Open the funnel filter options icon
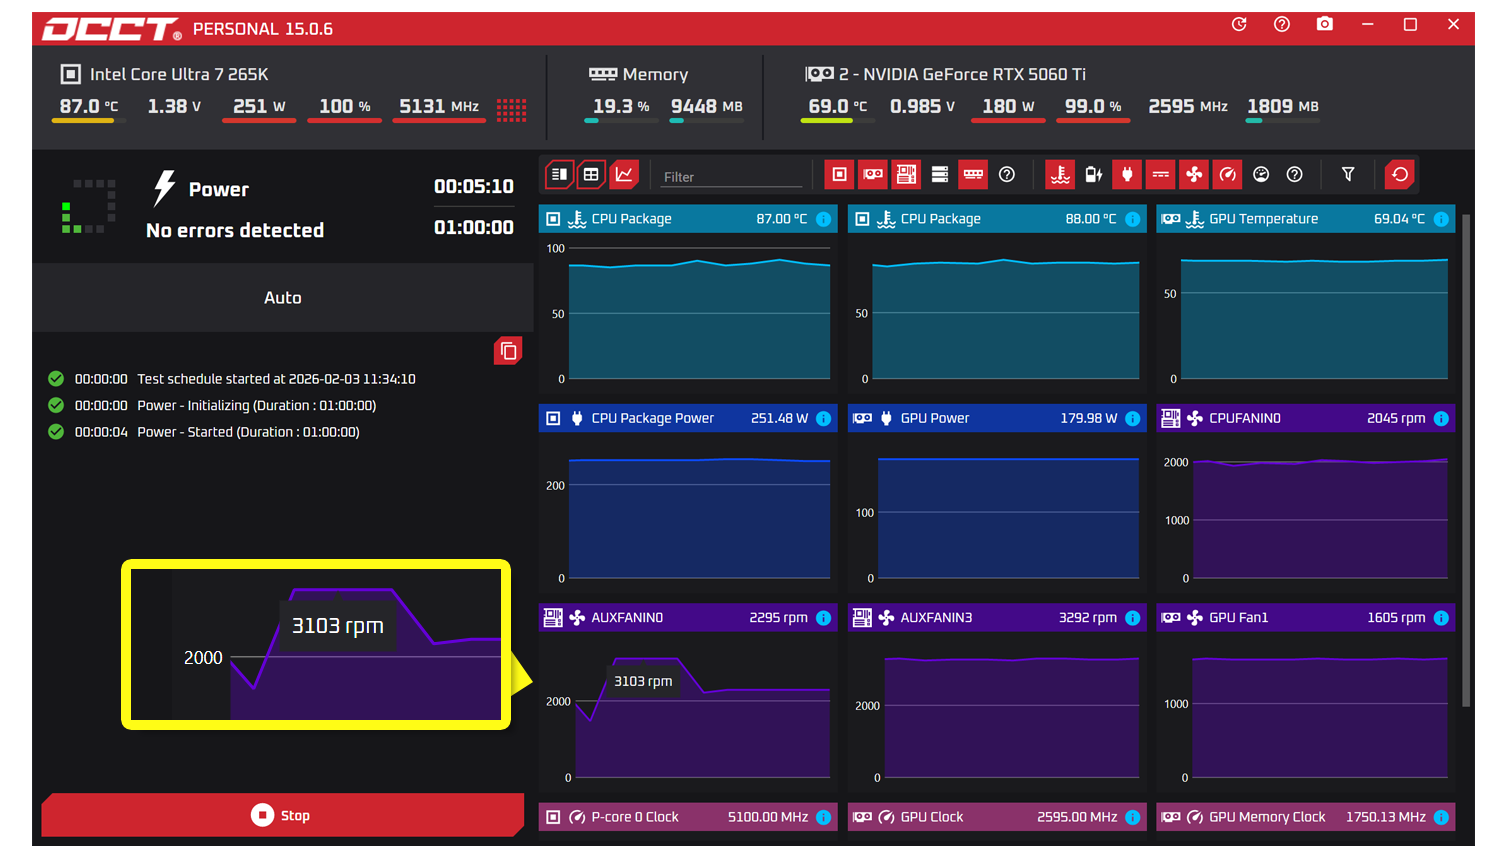This screenshot has height=857, width=1500. [1348, 175]
